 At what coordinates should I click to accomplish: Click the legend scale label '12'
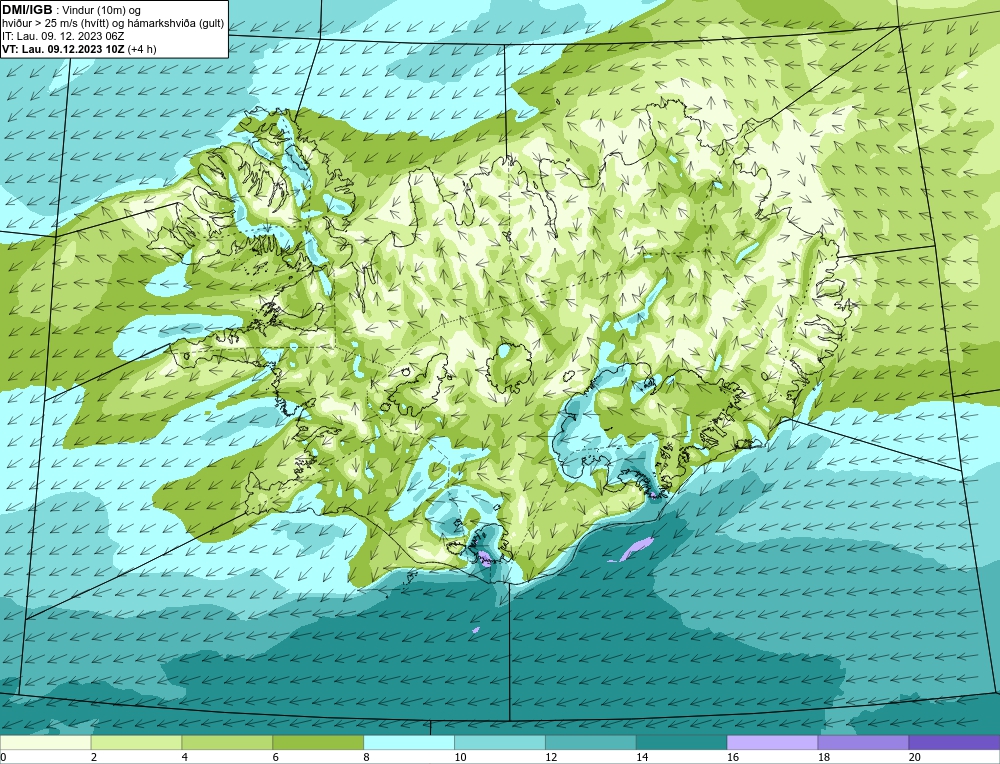tap(551, 757)
